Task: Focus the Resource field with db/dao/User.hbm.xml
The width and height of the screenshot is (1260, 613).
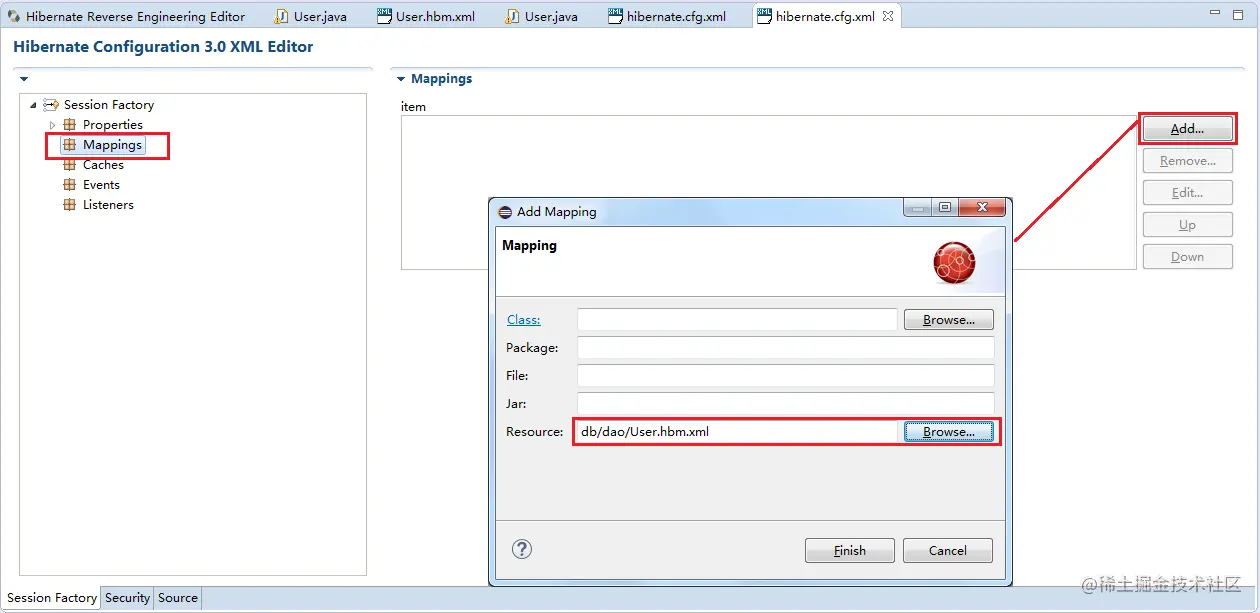Action: click(738, 432)
